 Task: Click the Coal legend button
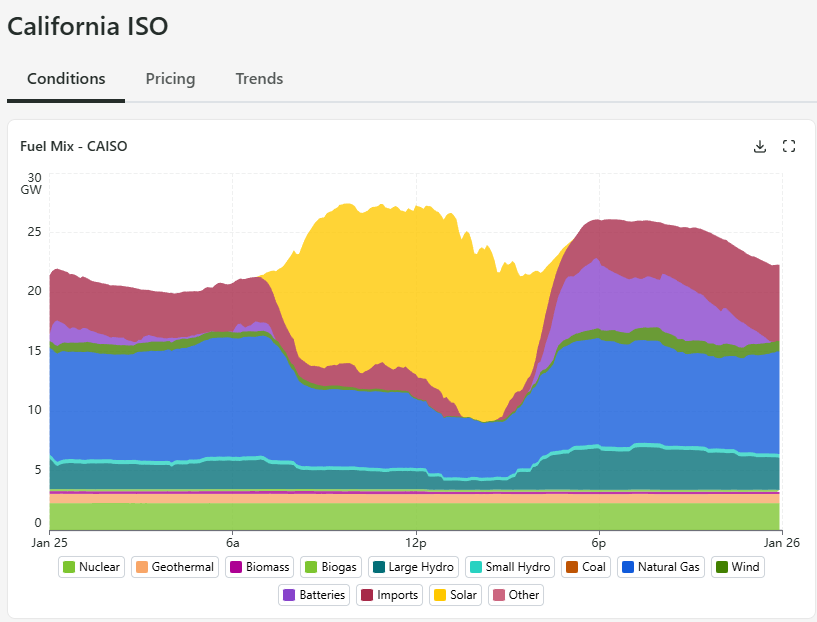point(585,567)
